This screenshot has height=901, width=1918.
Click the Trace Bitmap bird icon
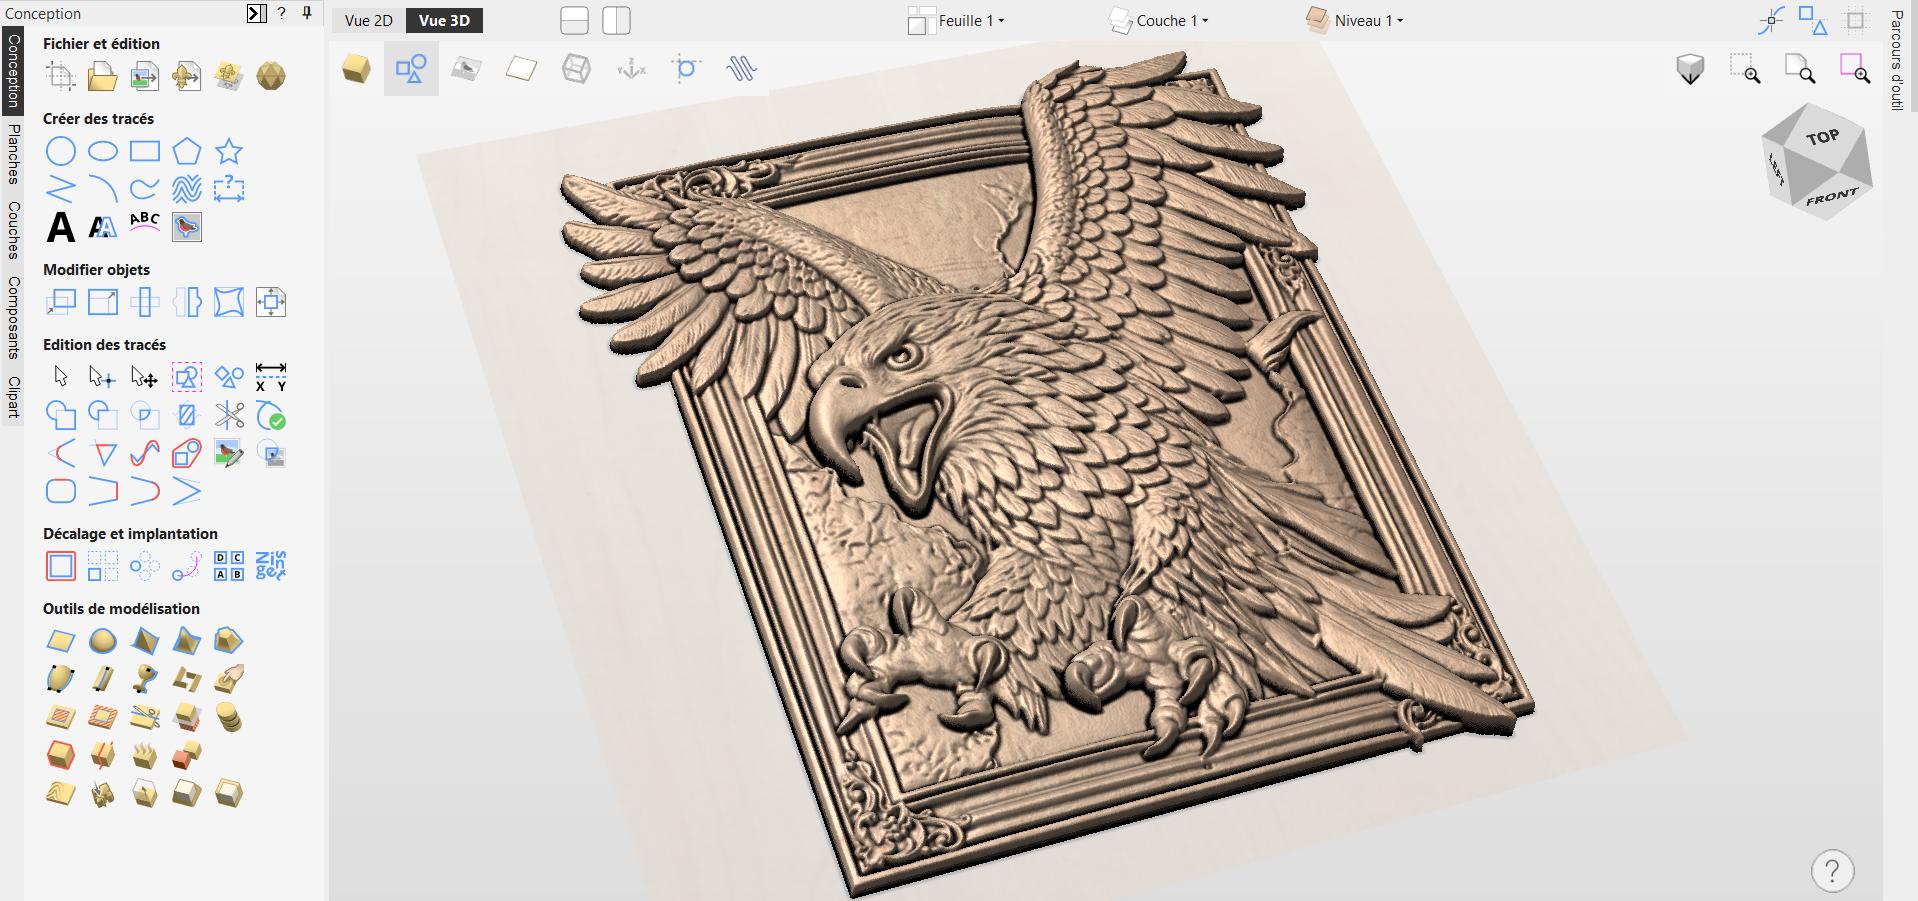point(187,227)
